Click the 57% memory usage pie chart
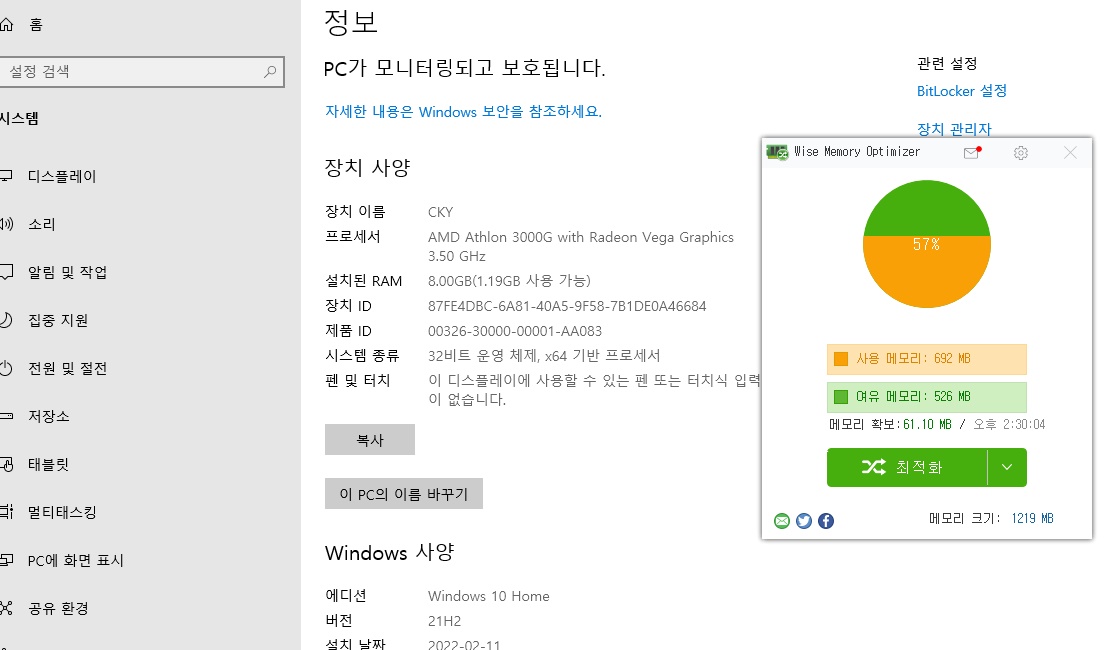Image resolution: width=1110 pixels, height=650 pixels. pyautogui.click(x=927, y=244)
